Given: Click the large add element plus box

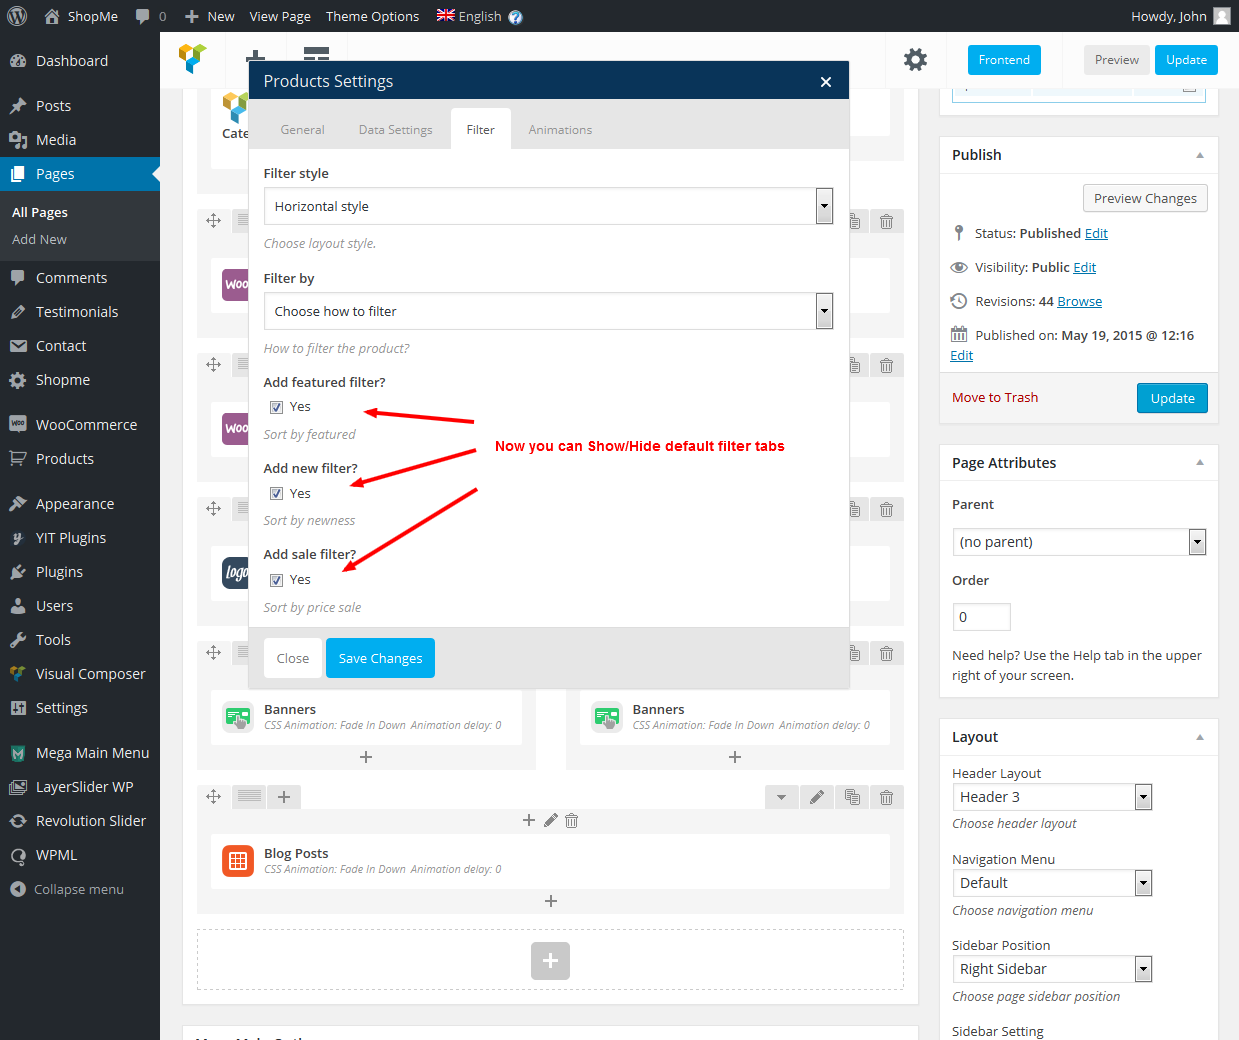Looking at the screenshot, I should pos(550,961).
